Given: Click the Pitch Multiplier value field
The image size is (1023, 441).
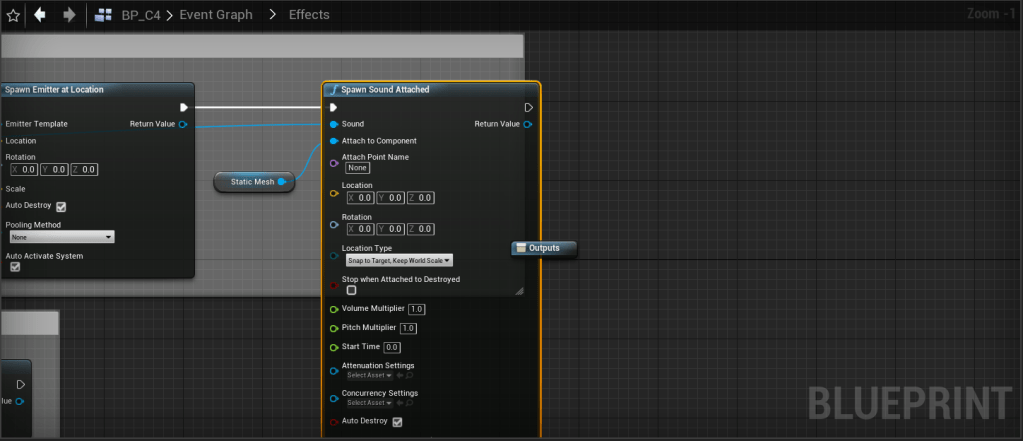Looking at the screenshot, I should click(x=408, y=328).
